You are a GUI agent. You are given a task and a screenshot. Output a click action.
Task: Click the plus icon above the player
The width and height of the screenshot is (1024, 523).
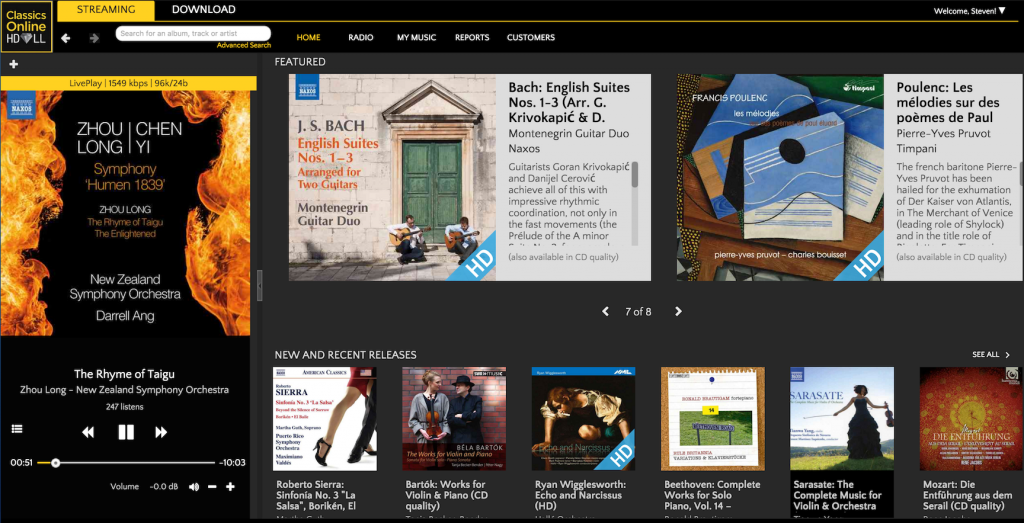(x=14, y=64)
